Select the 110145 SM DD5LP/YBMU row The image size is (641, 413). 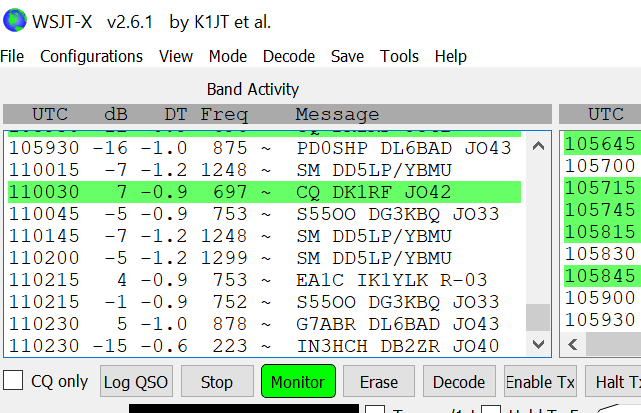(x=264, y=236)
